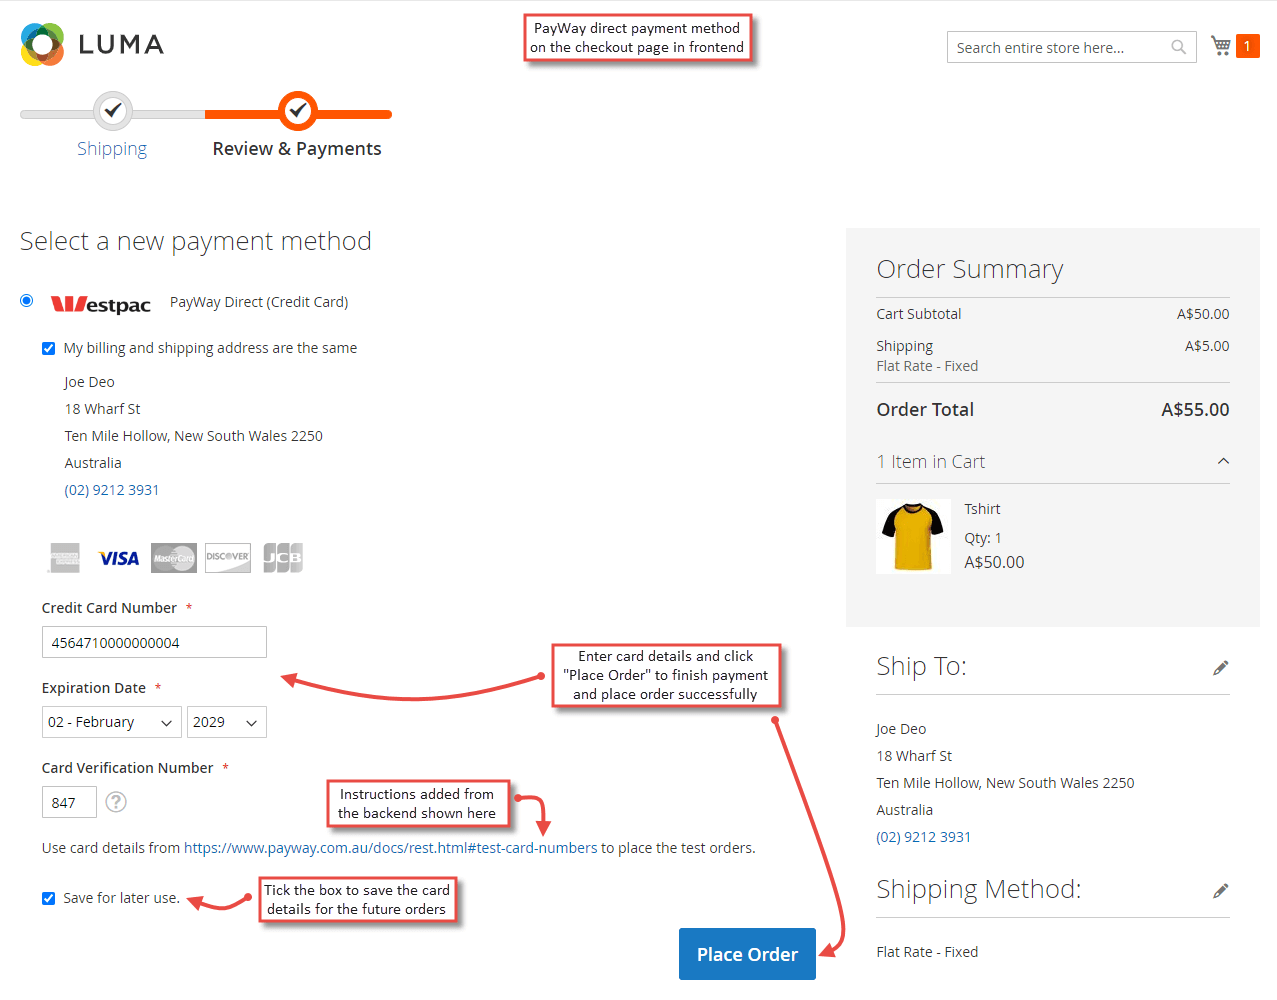This screenshot has width=1277, height=1000.
Task: Click the Order Total A$55.00 amount
Action: pos(1195,409)
